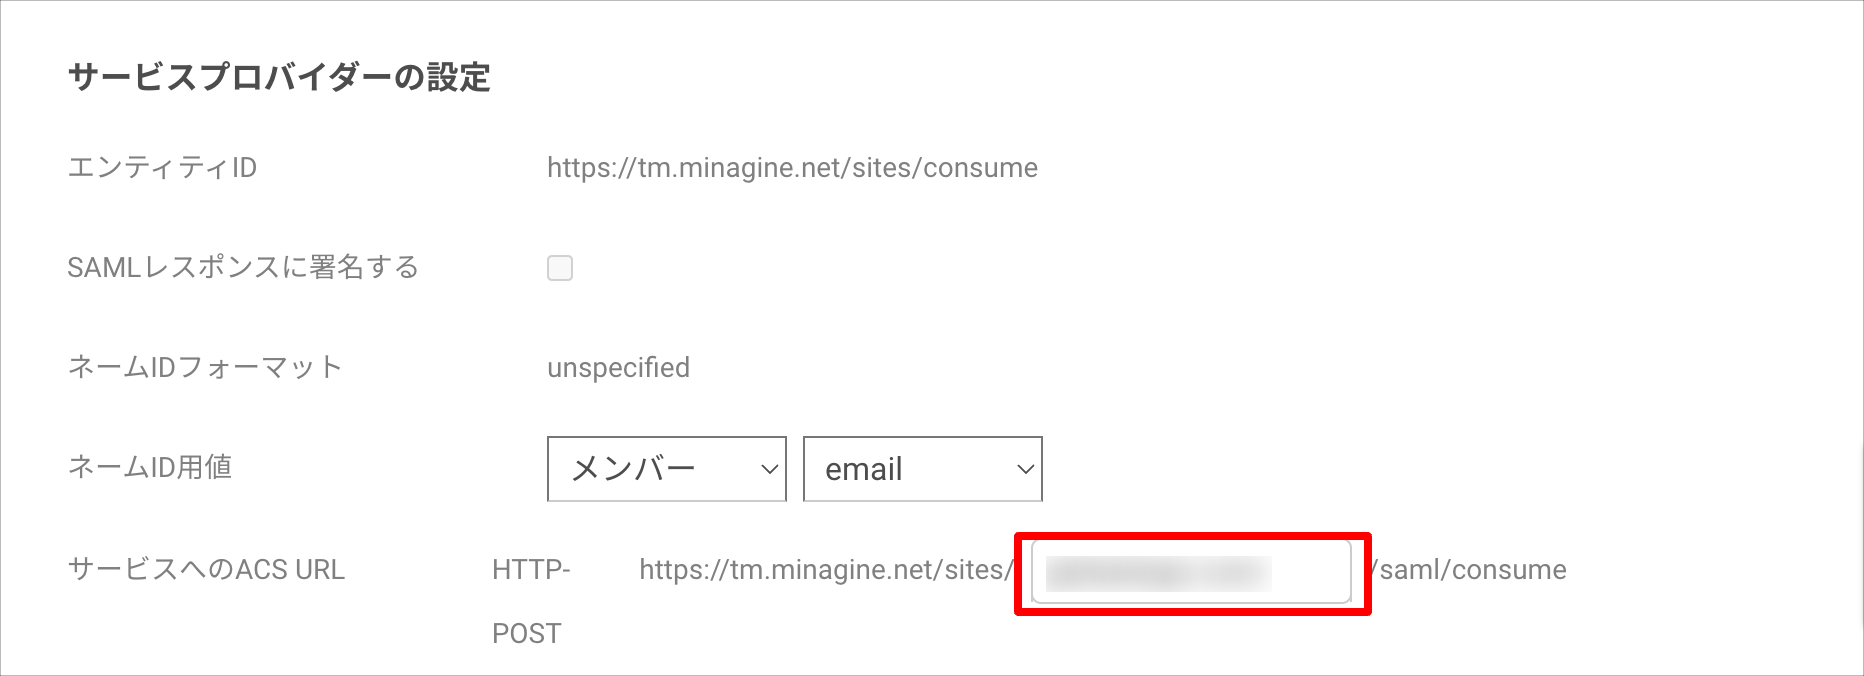This screenshot has width=1864, height=676.
Task: Click the /saml/consume URL suffix
Action: 1470,569
